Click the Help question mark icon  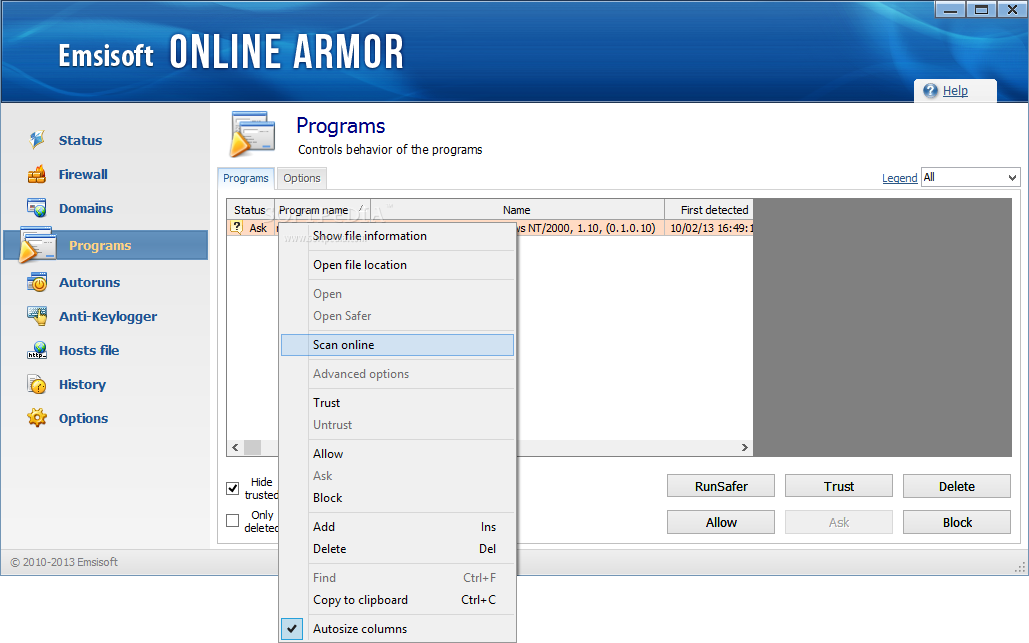931,91
